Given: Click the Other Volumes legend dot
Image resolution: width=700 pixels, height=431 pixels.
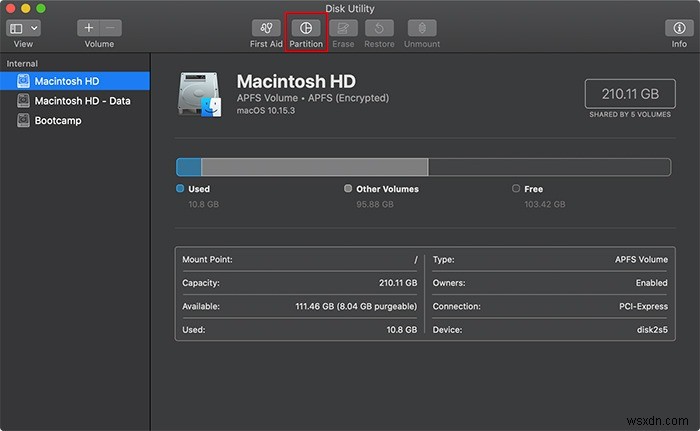Looking at the screenshot, I should 348,188.
